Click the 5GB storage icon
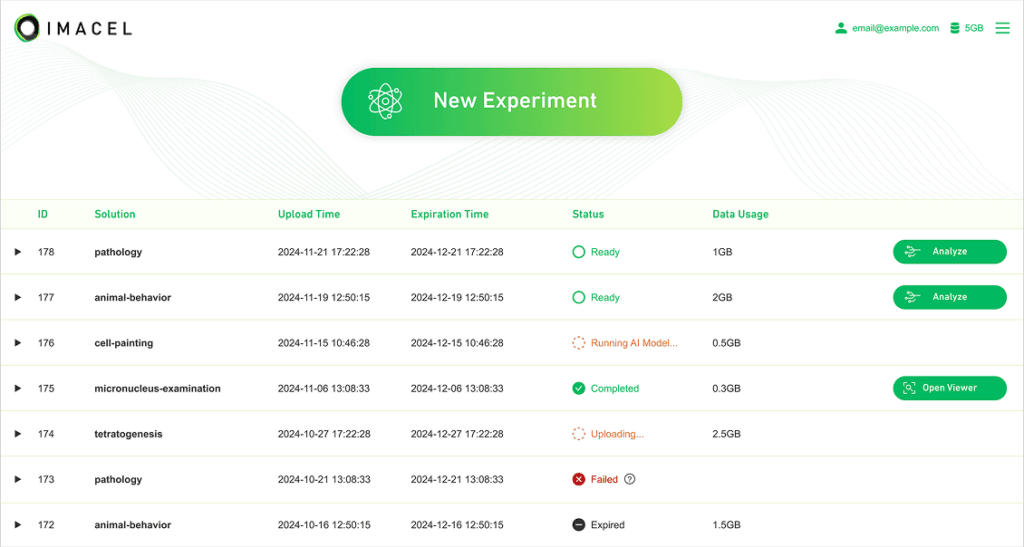This screenshot has width=1024, height=547. point(954,28)
